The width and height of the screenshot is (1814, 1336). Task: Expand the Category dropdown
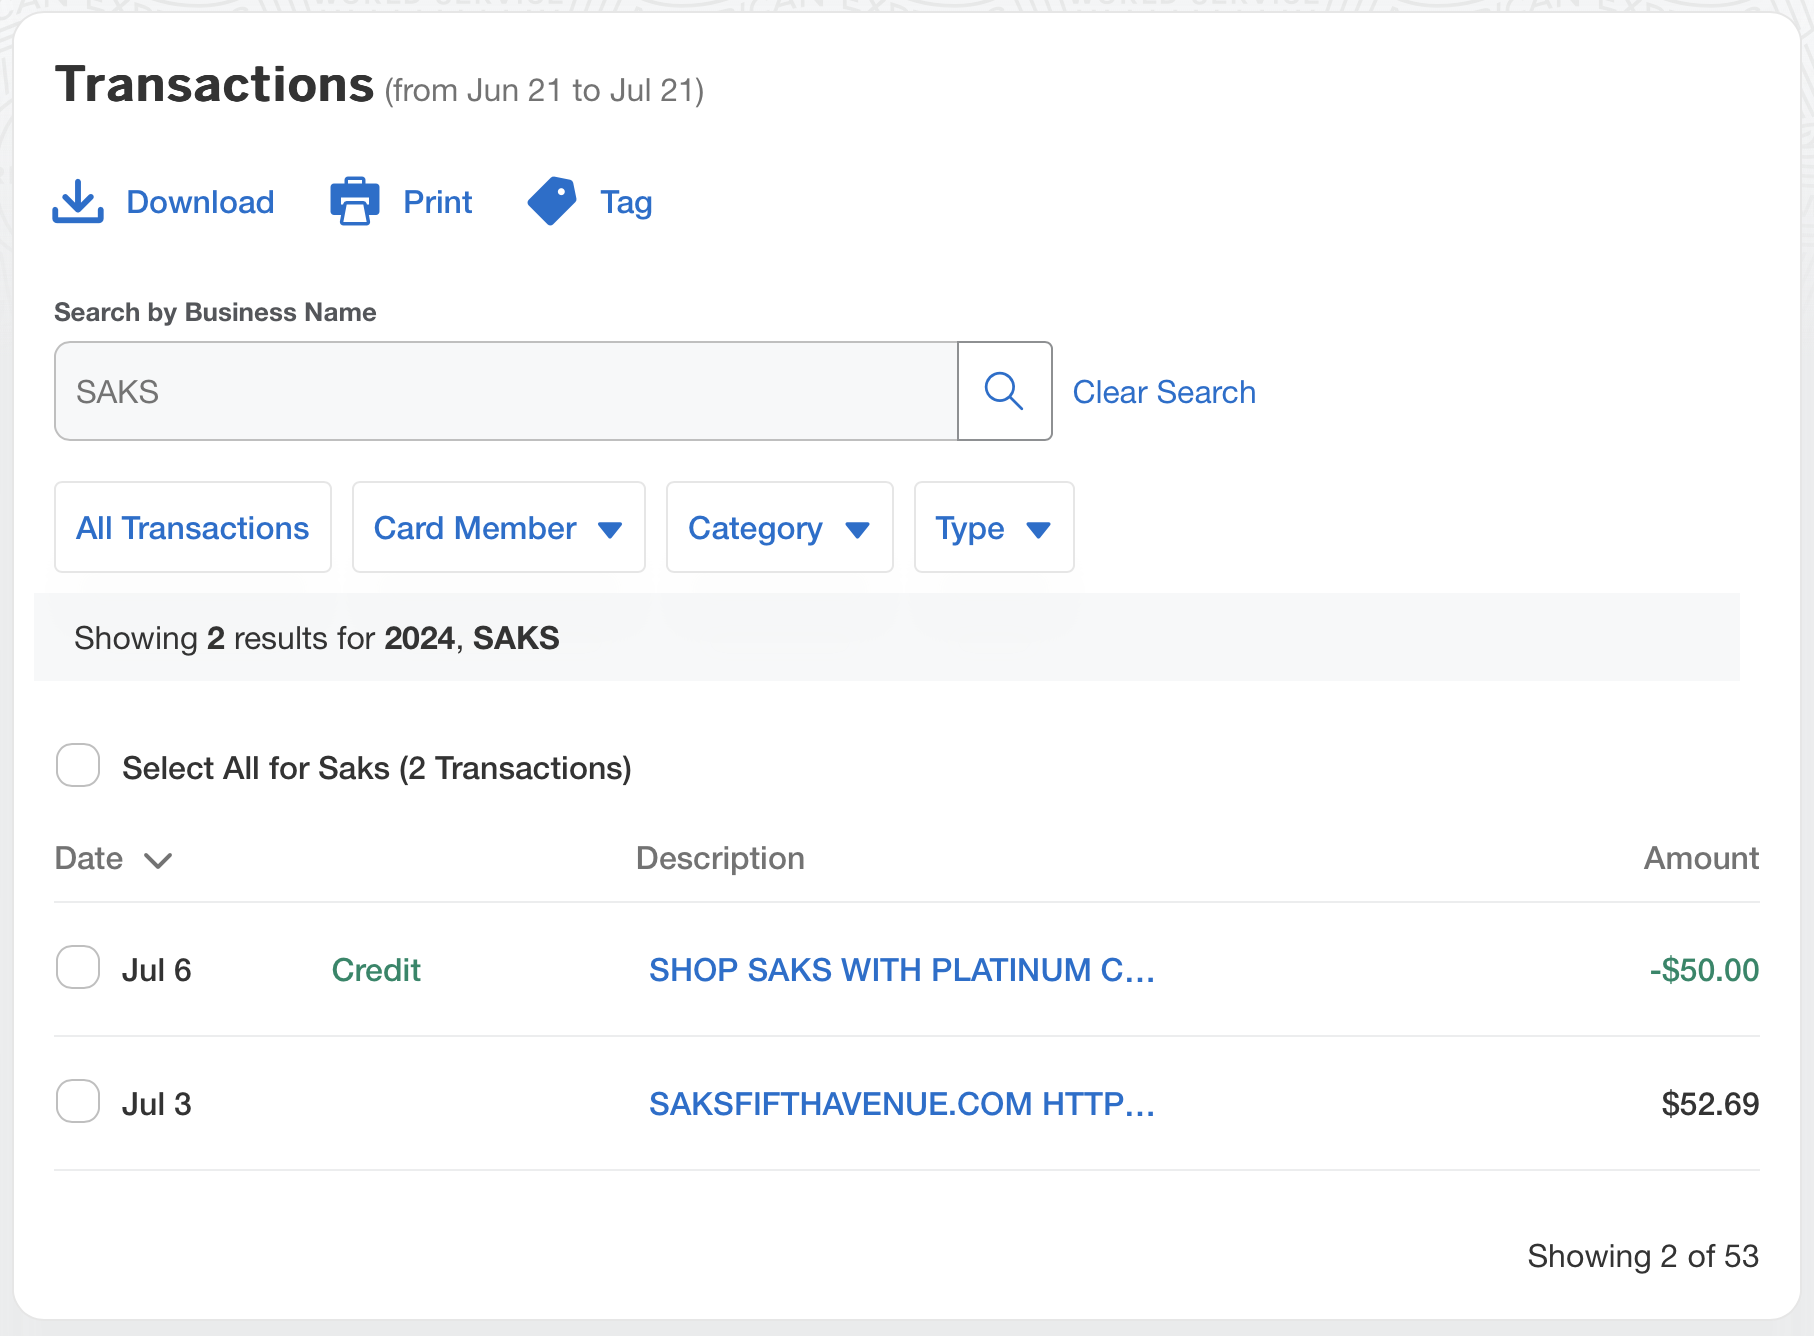(x=779, y=527)
